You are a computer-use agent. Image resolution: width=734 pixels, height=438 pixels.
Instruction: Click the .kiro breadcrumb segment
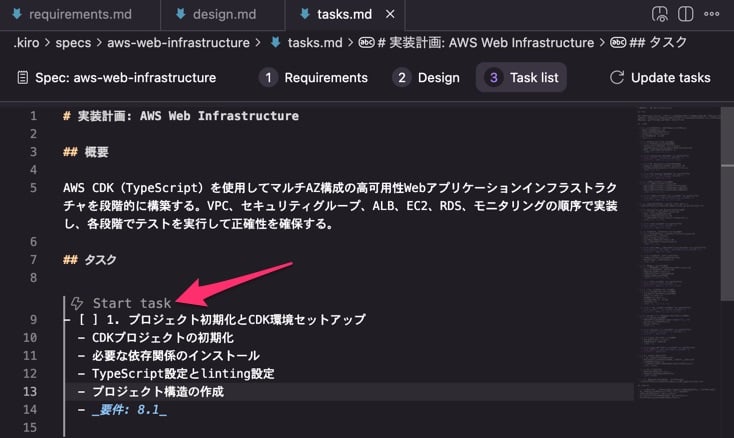(26, 43)
